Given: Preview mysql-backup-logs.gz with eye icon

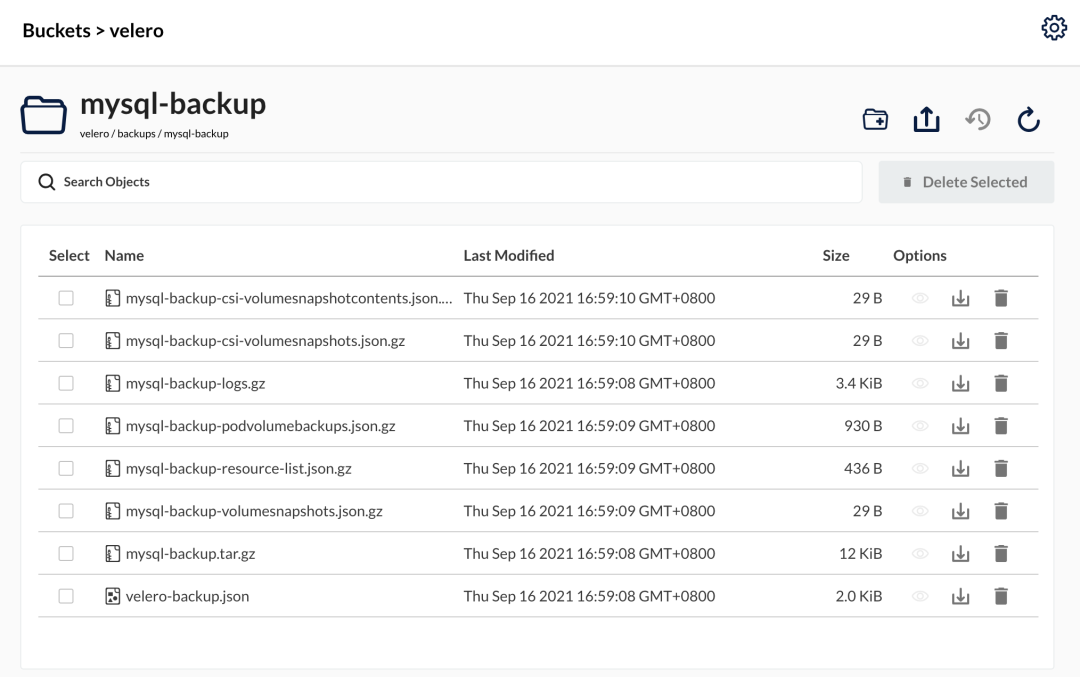Looking at the screenshot, I should click(920, 384).
